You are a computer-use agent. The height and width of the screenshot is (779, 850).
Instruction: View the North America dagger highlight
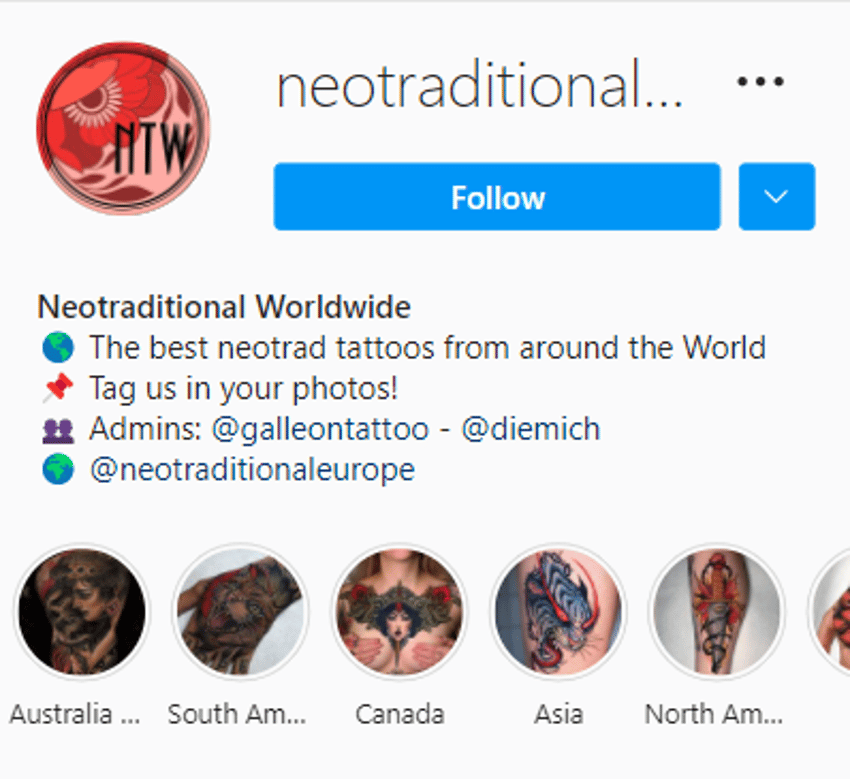click(717, 611)
